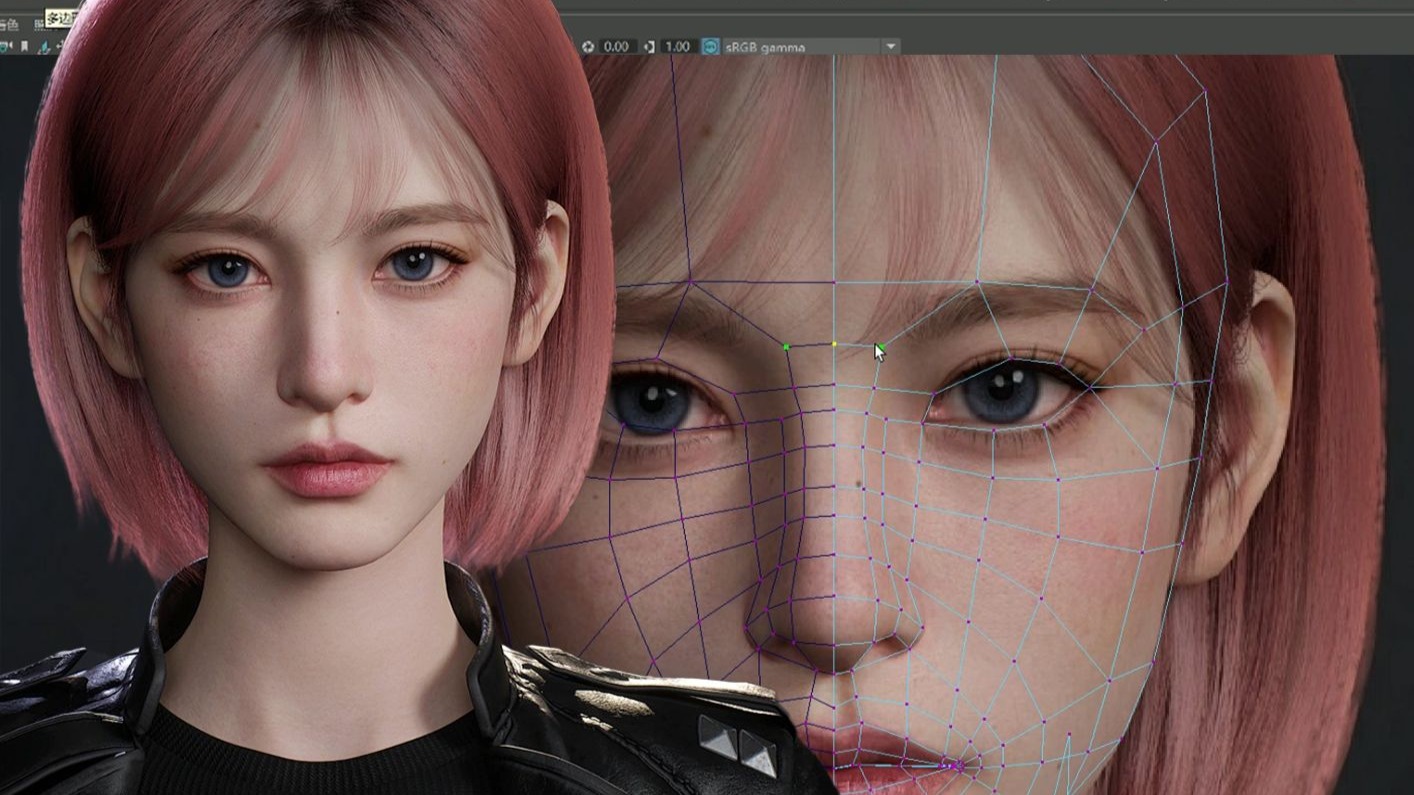The image size is (1414, 795).
Task: Click the gamma reset icon
Action: point(650,47)
